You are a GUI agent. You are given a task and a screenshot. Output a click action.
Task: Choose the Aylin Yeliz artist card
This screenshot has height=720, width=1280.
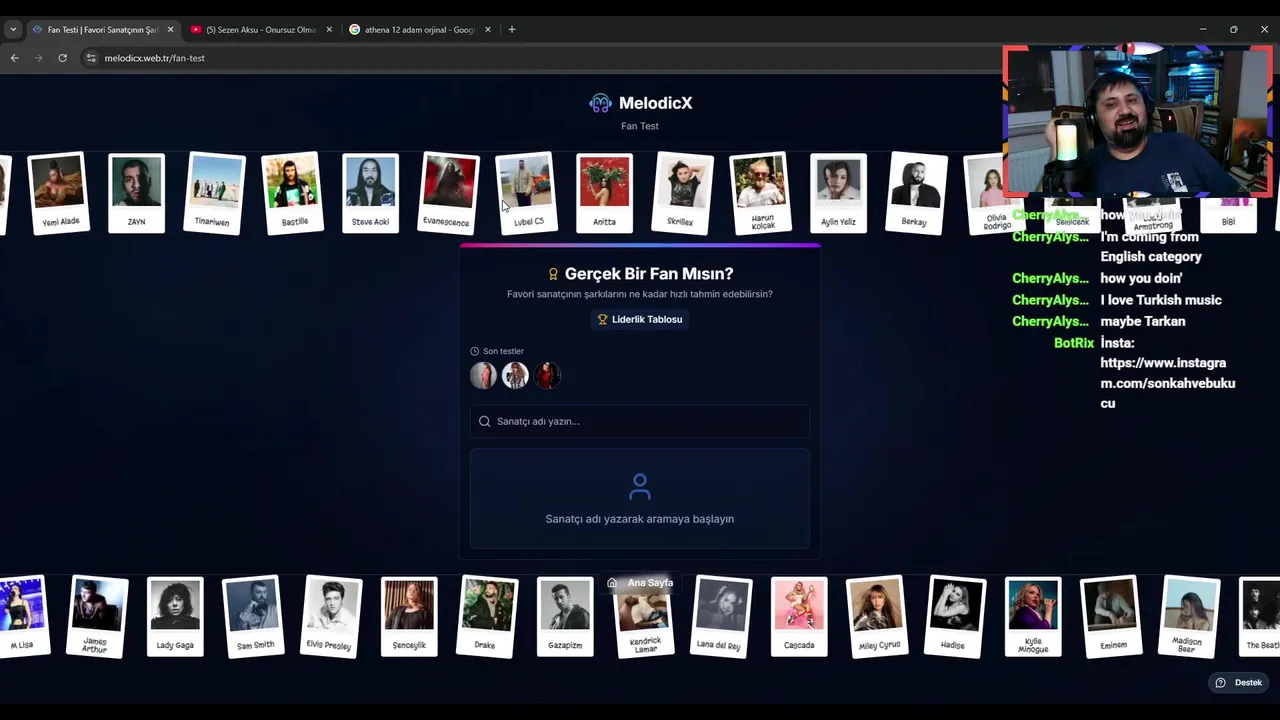(x=838, y=193)
